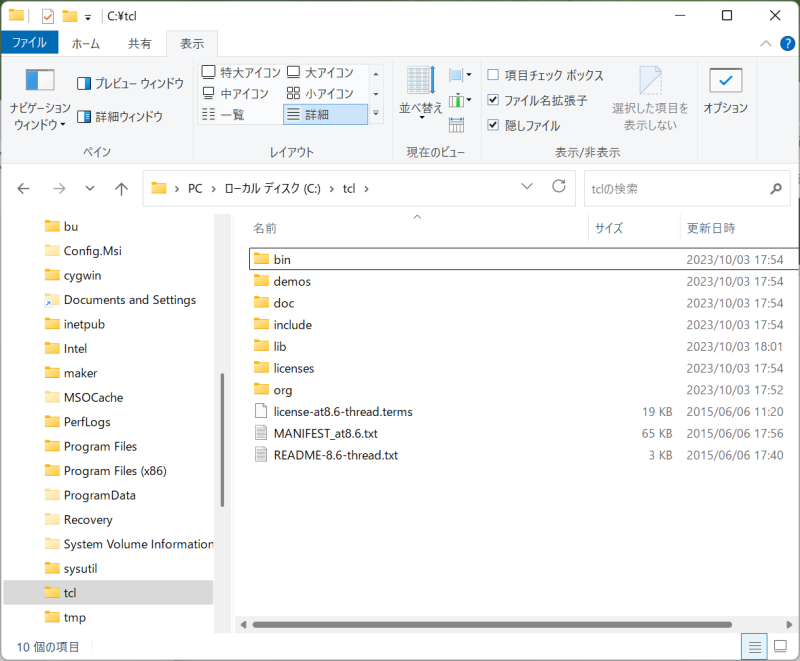The image size is (800, 661).
Task: Switch to large thumbnails via status bar icon
Action: point(780,647)
